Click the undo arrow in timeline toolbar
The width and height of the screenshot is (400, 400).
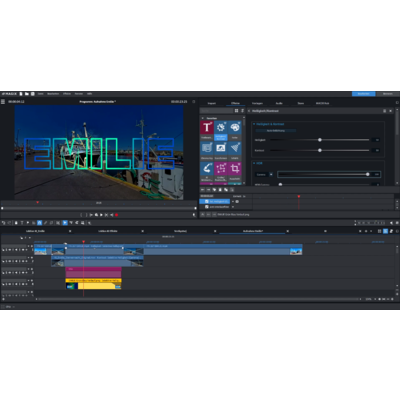pos(4,223)
